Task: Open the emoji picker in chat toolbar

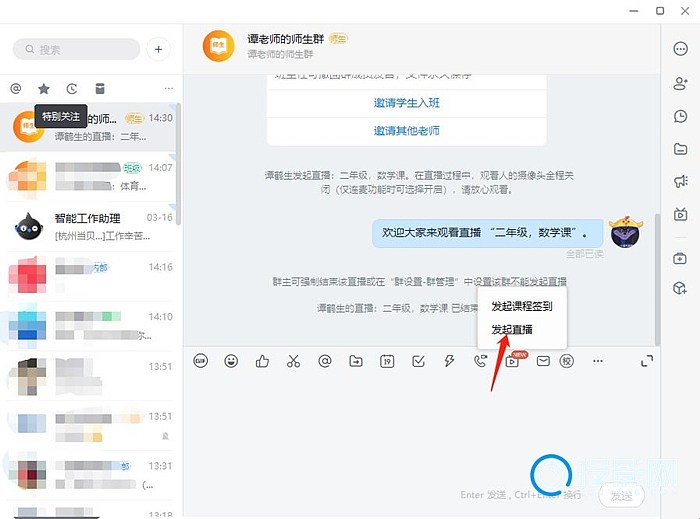Action: click(231, 361)
